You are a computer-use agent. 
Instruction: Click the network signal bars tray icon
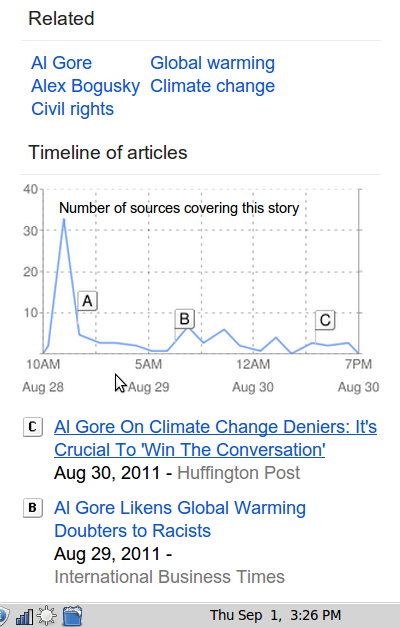[24, 616]
